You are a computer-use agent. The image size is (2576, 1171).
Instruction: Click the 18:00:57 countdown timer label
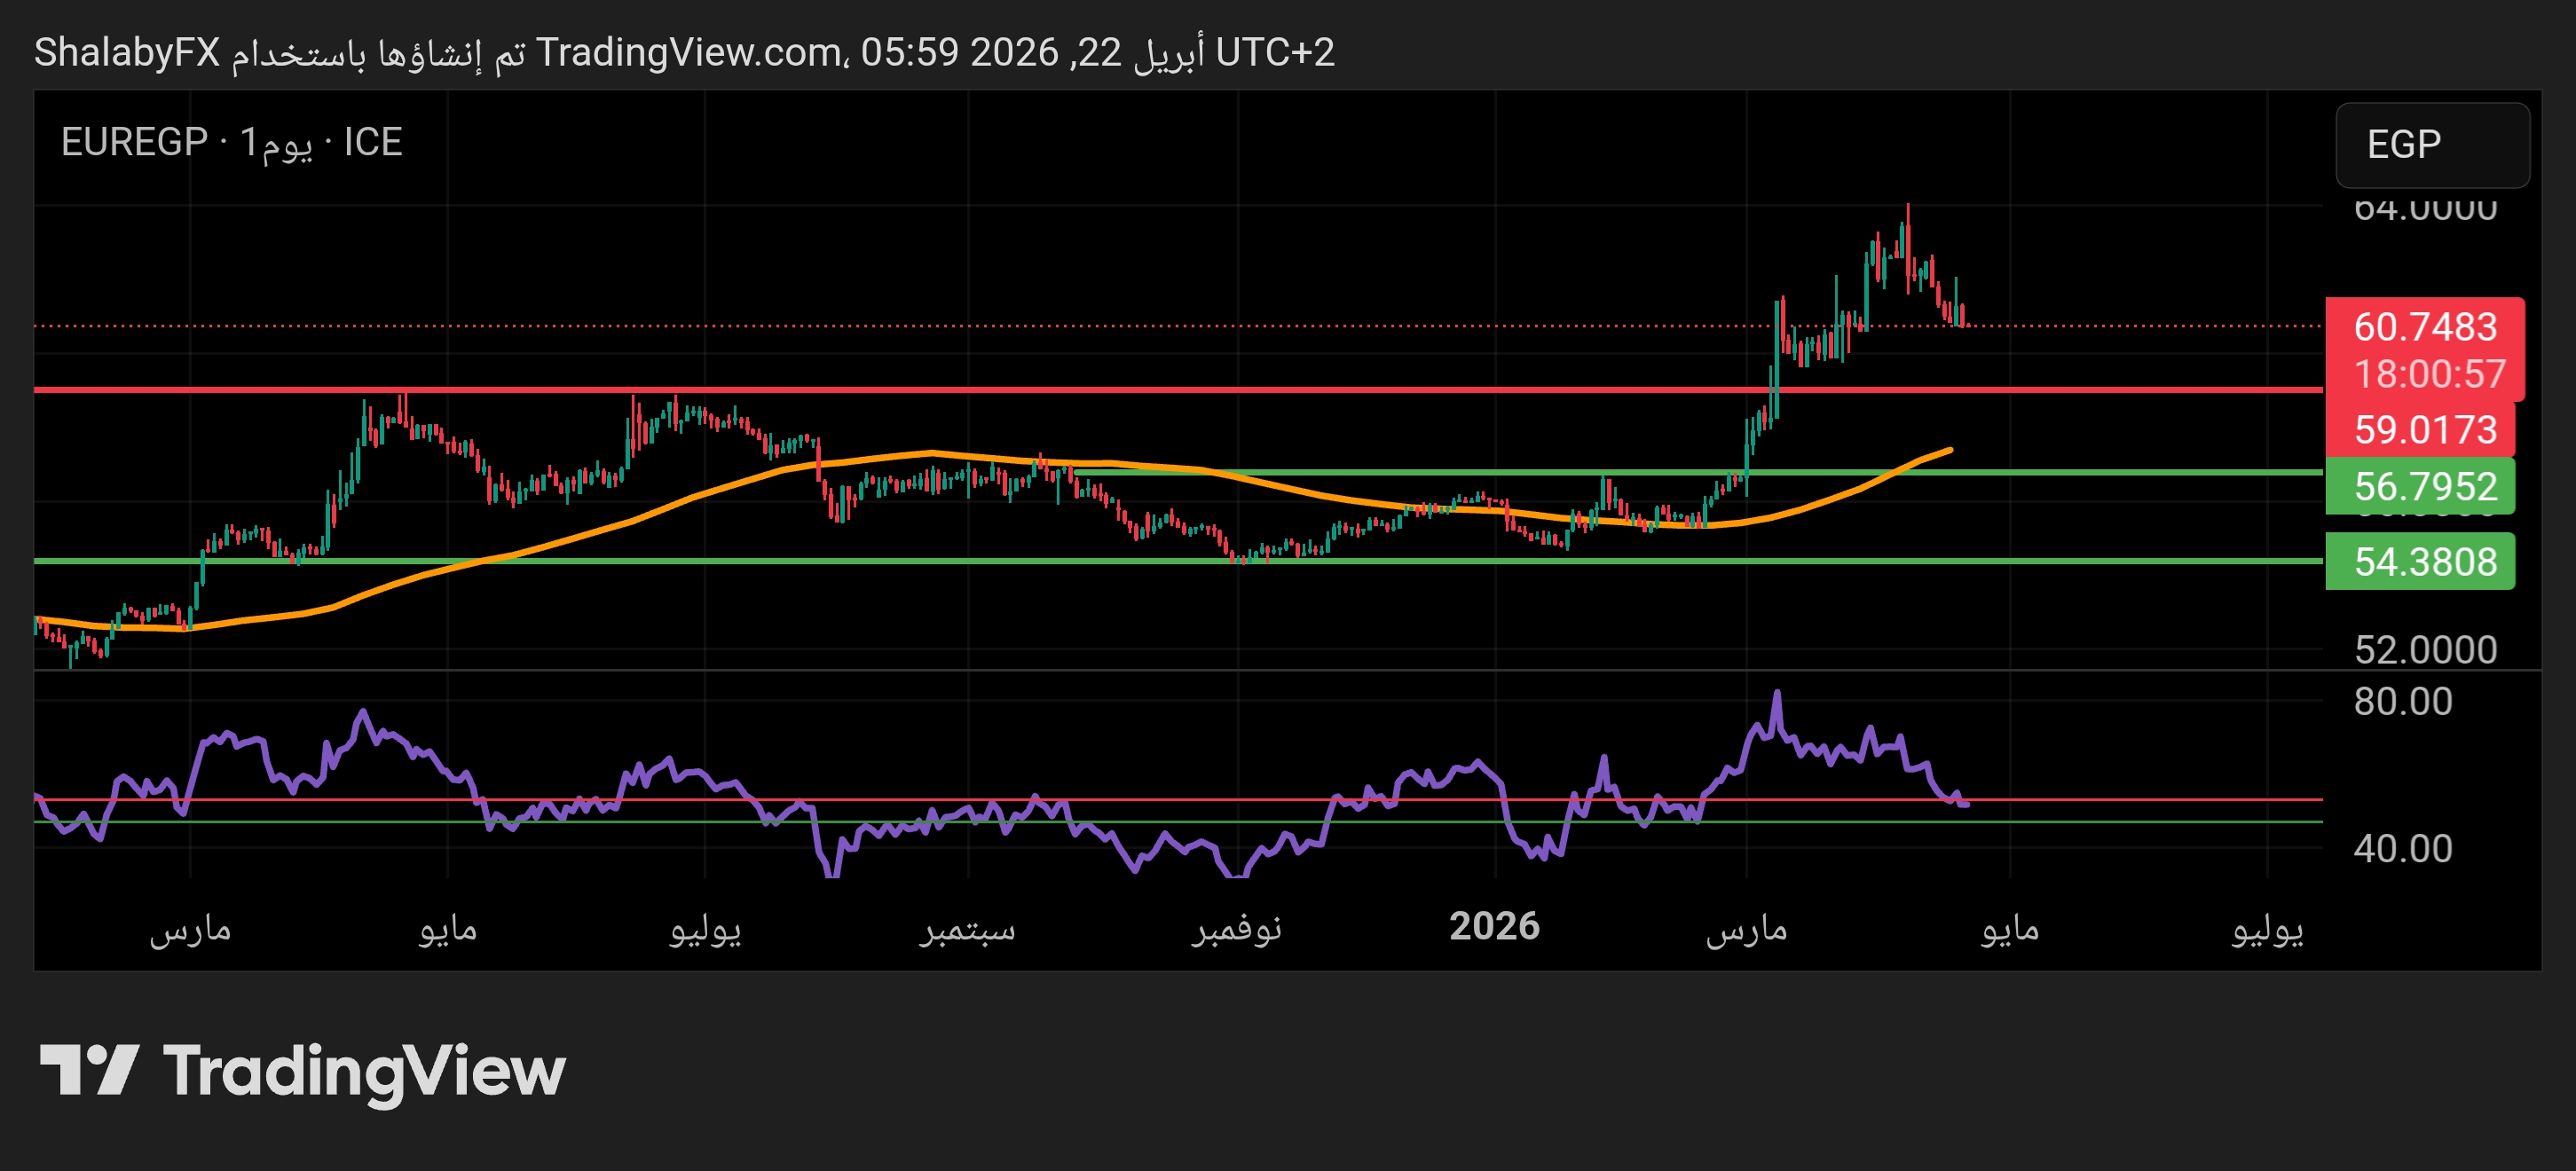pos(2429,374)
